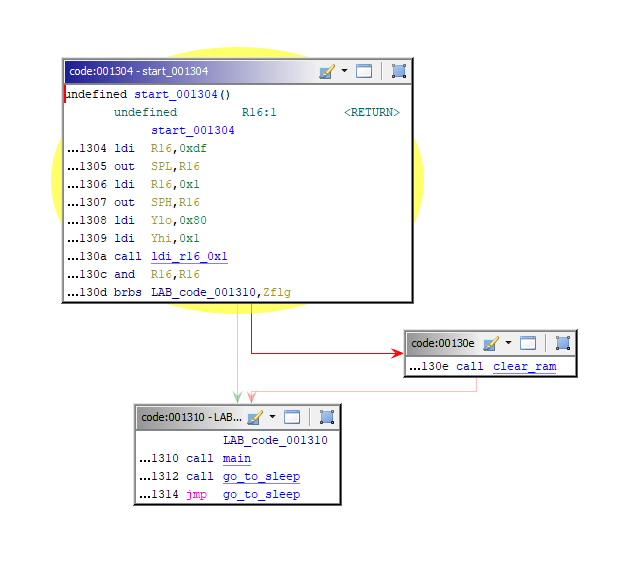Click the pink 'jmp' mnemonic at 1314
This screenshot has height=573, width=628.
coord(196,495)
